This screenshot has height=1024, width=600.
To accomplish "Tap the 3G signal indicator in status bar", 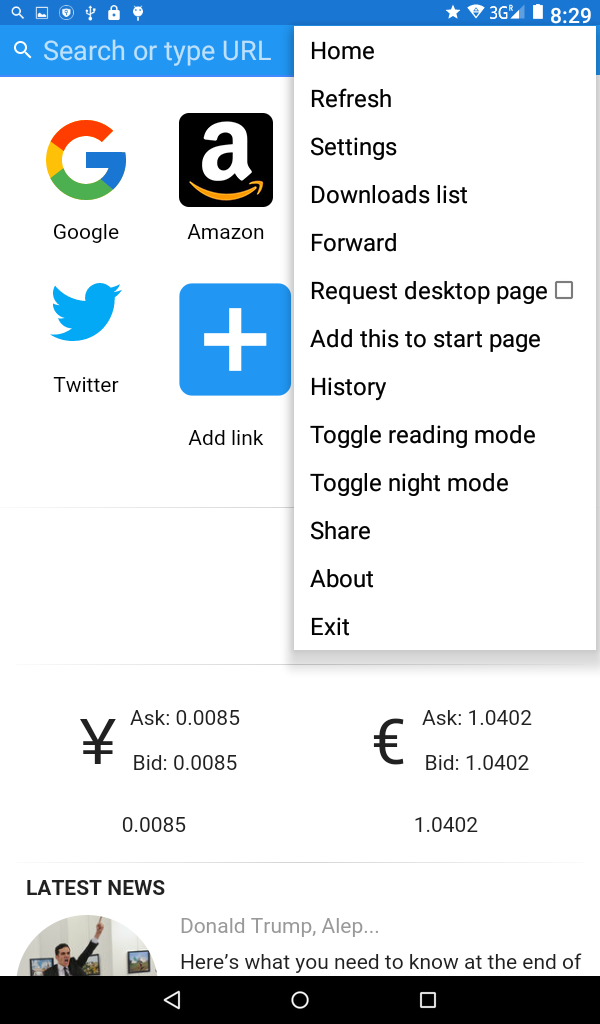I will coord(514,14).
